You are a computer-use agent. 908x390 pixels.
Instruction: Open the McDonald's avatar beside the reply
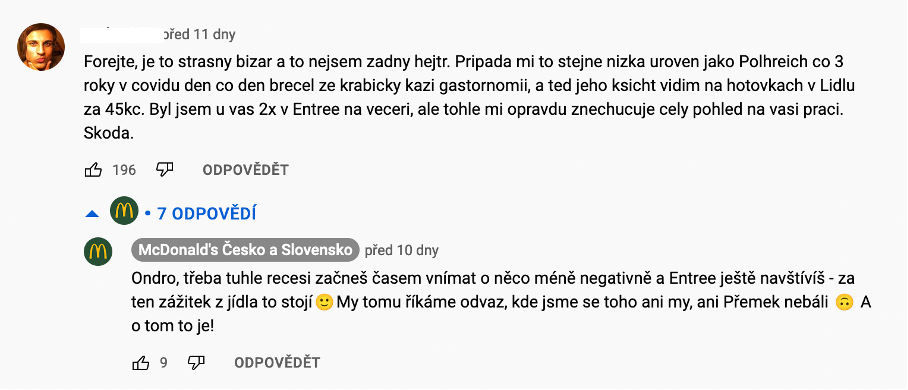tap(98, 252)
